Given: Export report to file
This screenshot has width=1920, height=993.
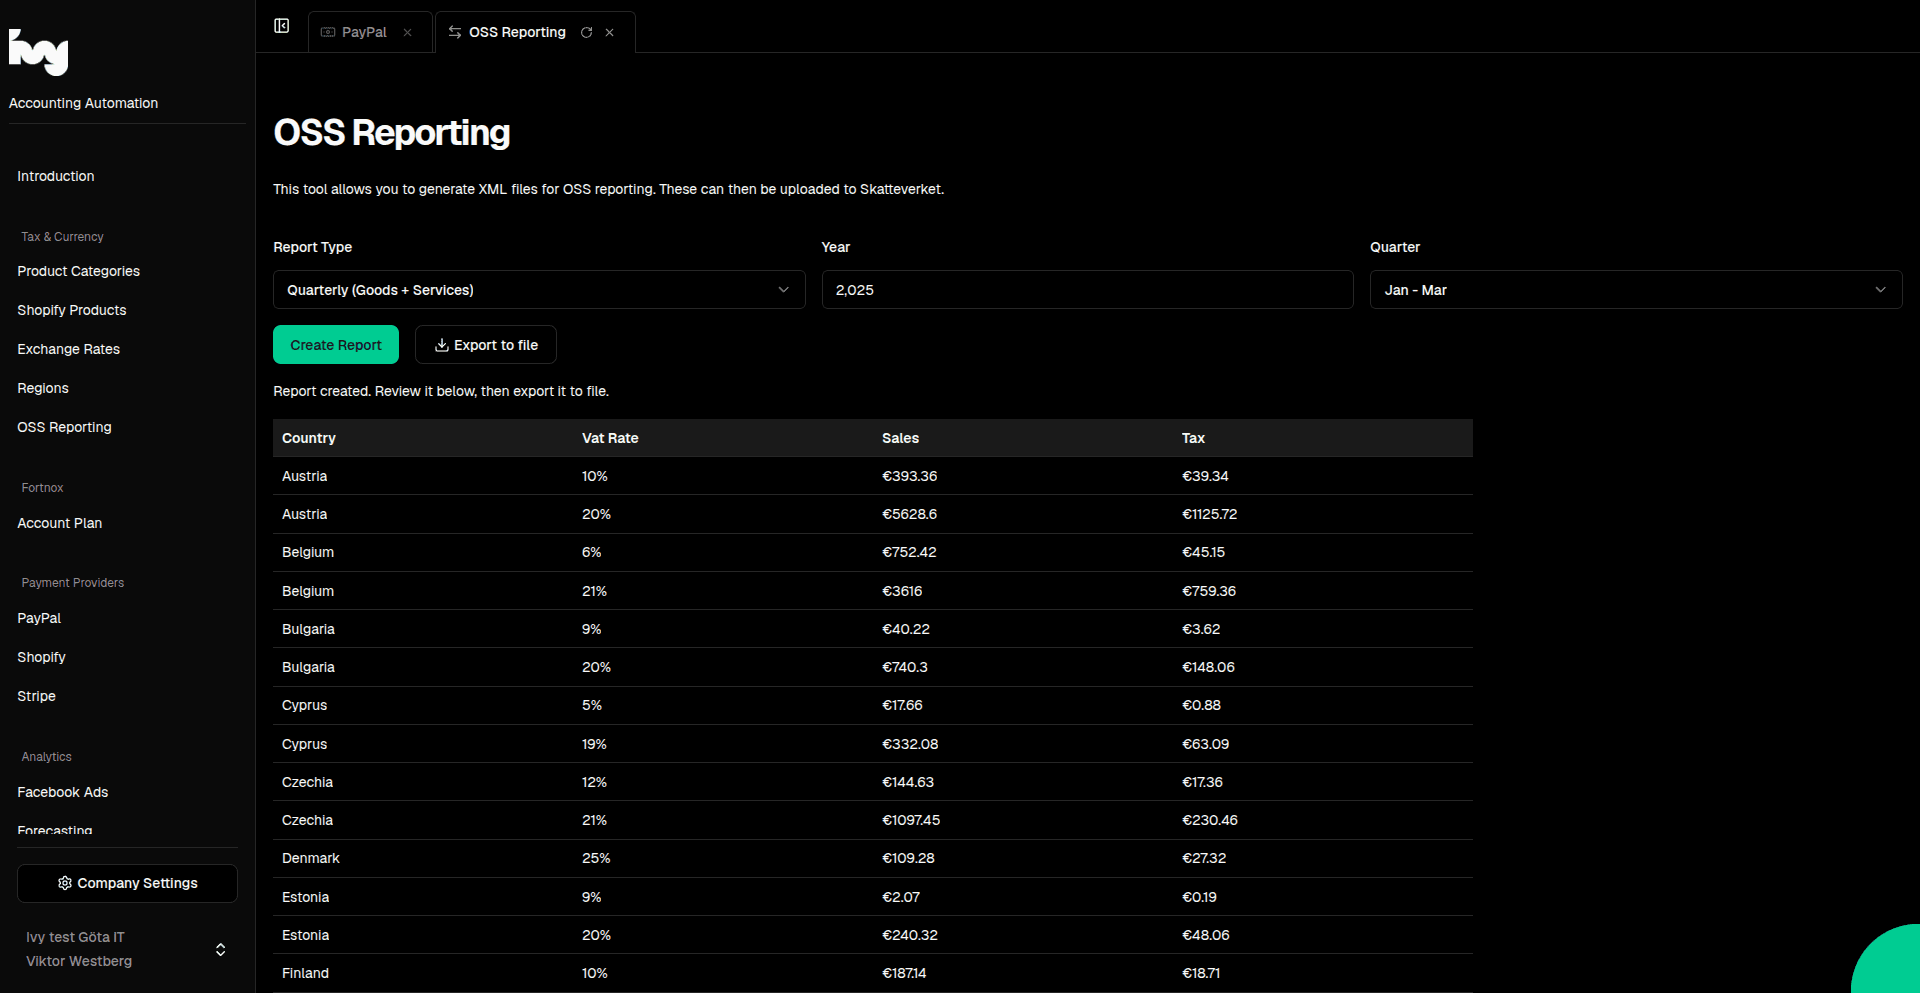Looking at the screenshot, I should (x=486, y=345).
